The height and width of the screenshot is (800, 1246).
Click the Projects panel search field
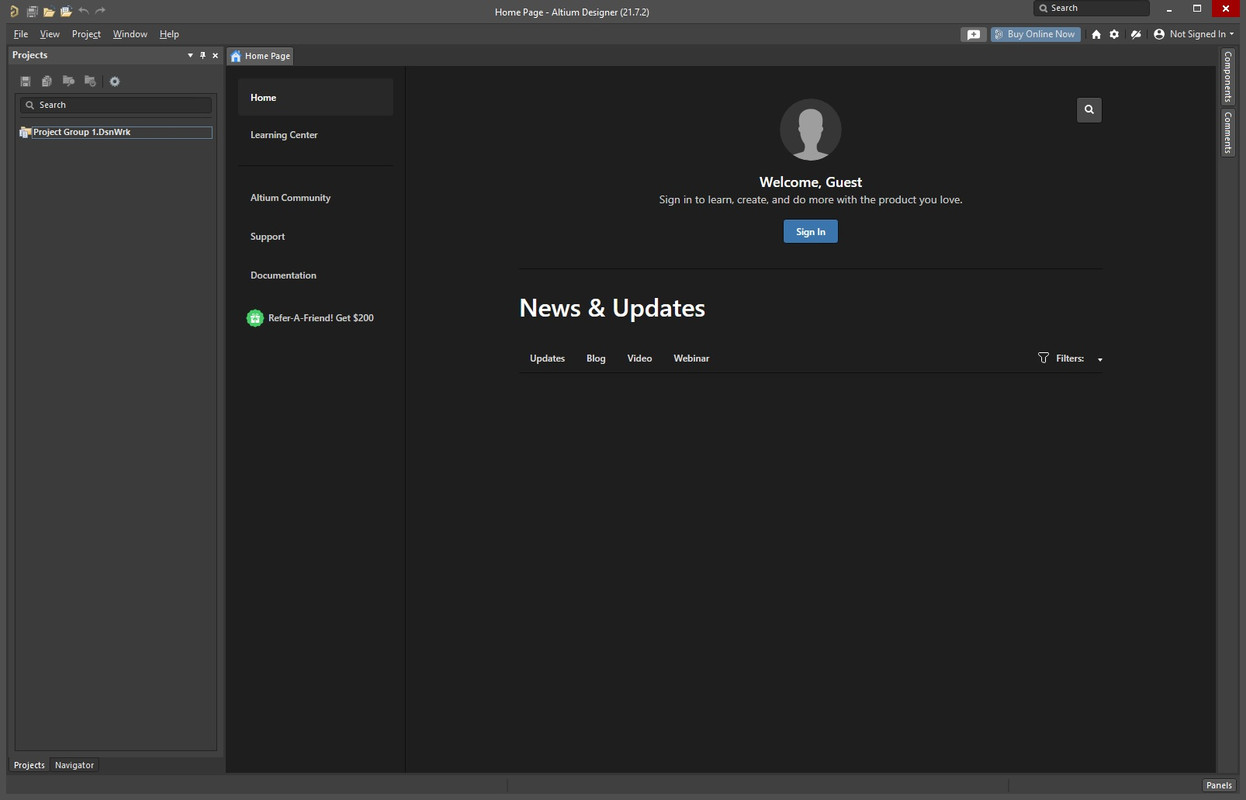pyautogui.click(x=116, y=105)
